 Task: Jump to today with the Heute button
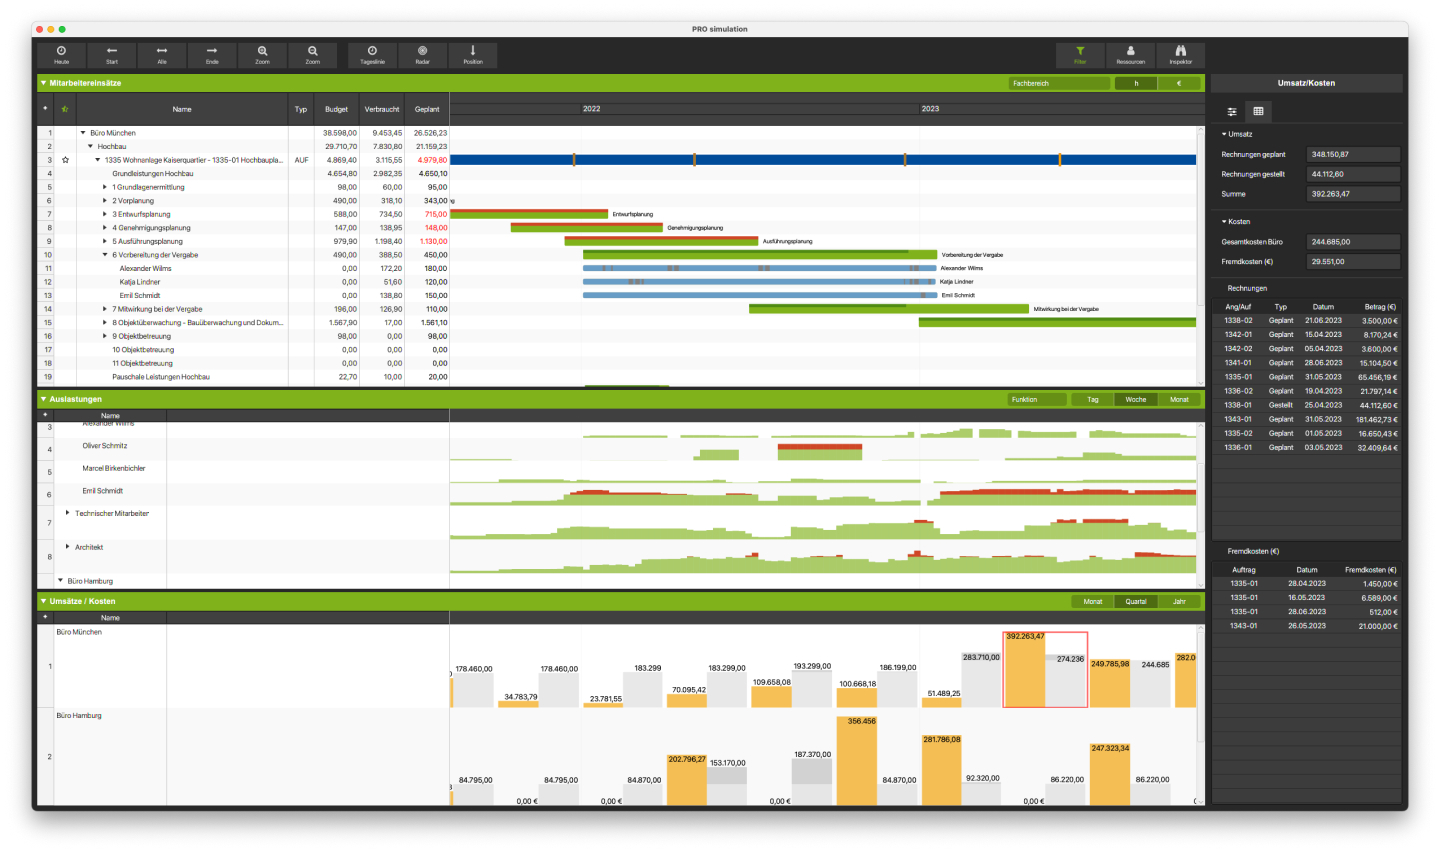pyautogui.click(x=62, y=54)
